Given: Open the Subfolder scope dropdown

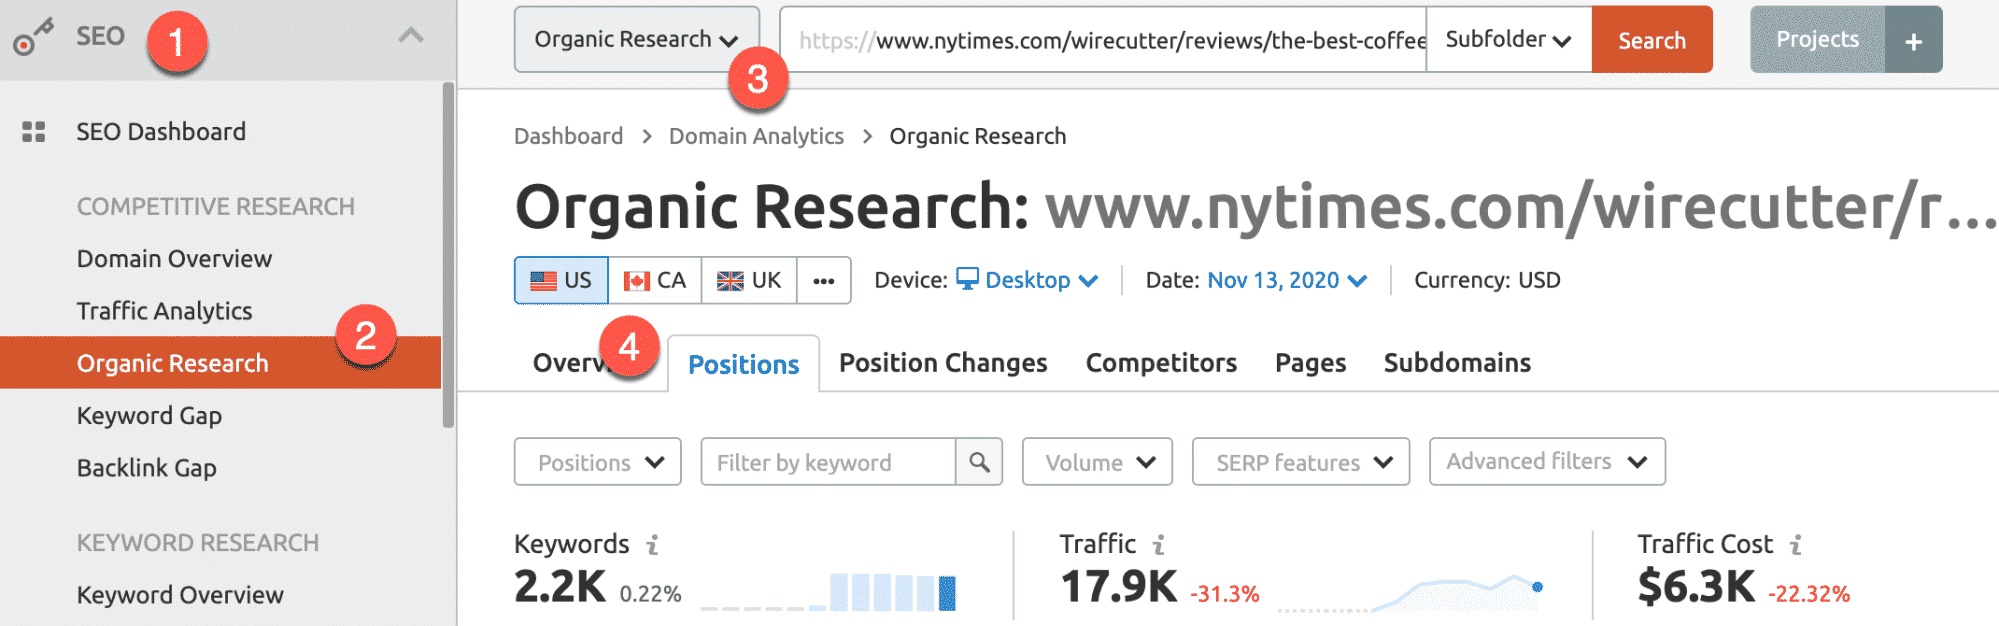Looking at the screenshot, I should click(x=1508, y=40).
